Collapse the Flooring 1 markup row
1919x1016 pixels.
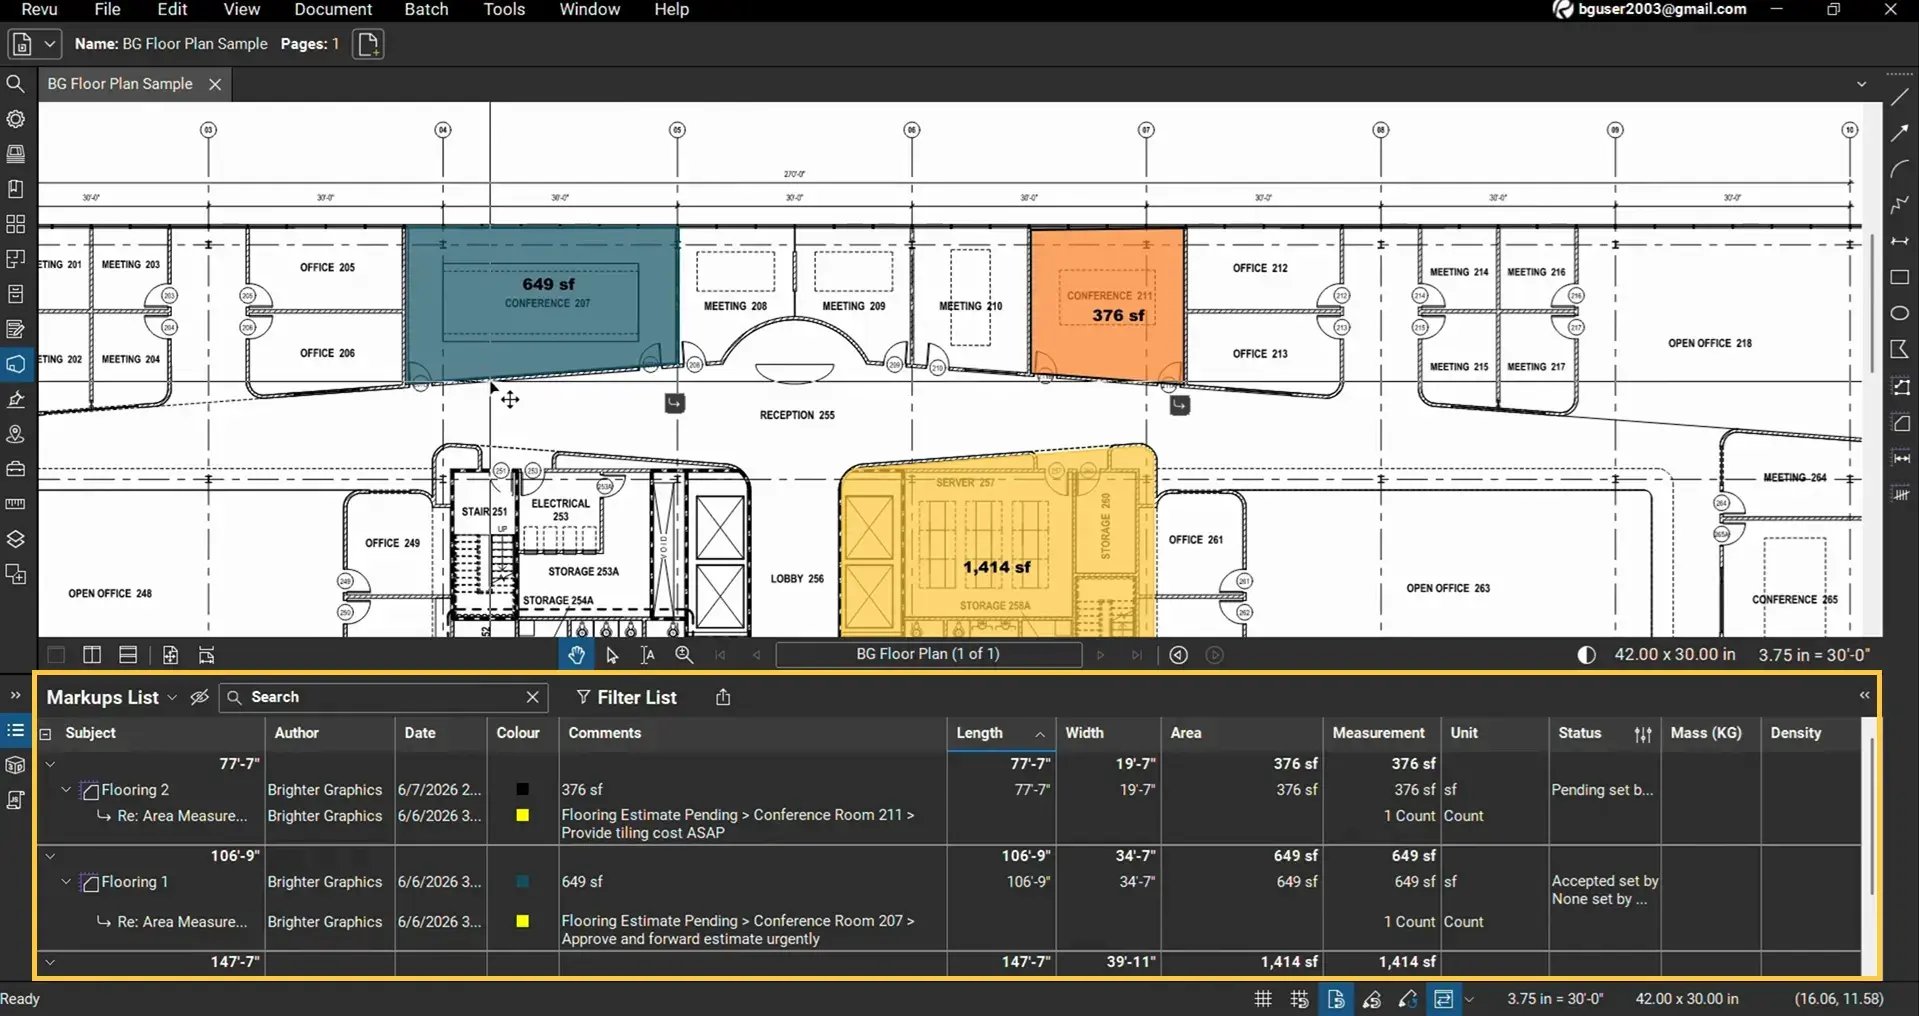coord(66,882)
